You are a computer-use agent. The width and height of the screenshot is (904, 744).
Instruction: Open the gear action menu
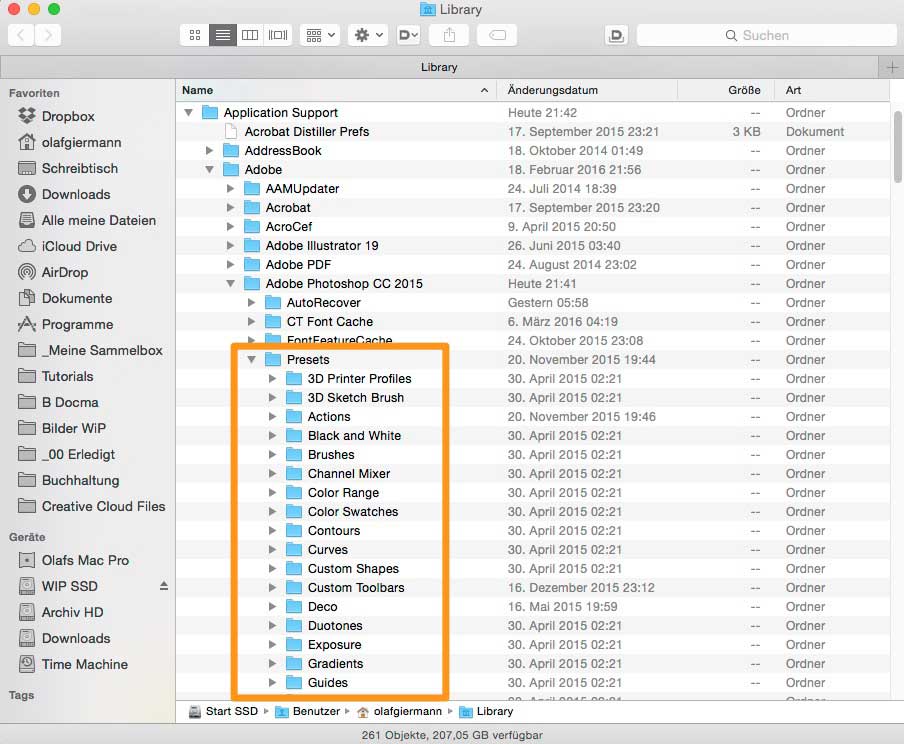368,35
